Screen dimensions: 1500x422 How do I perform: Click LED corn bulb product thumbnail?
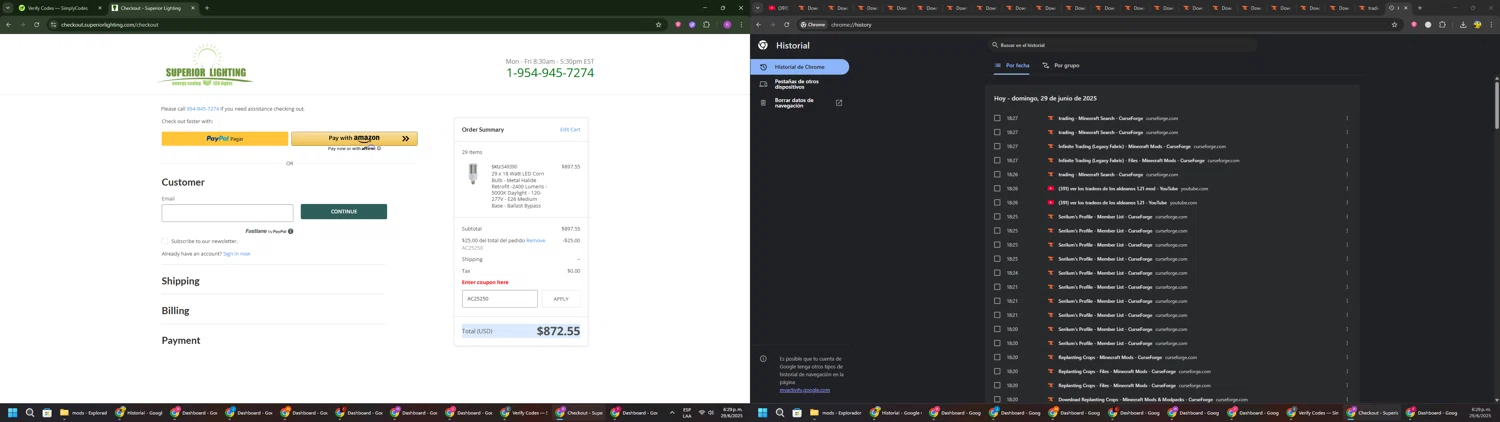click(473, 174)
